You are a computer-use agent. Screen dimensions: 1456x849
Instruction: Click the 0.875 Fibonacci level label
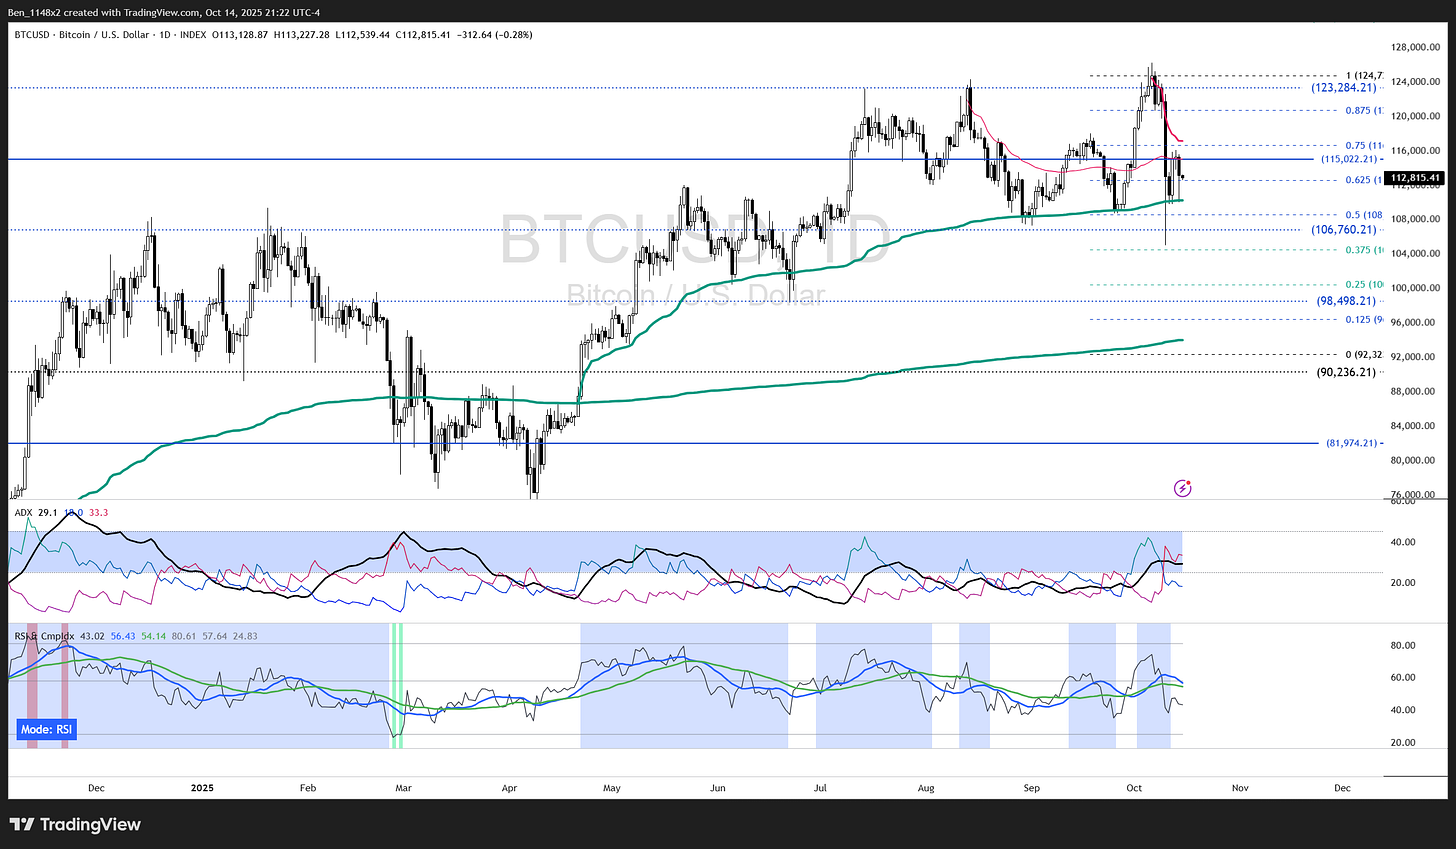1364,111
